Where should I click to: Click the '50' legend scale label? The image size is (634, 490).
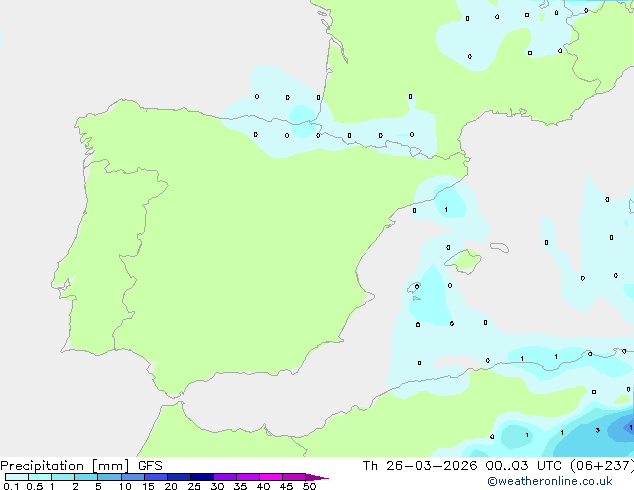(x=309, y=486)
